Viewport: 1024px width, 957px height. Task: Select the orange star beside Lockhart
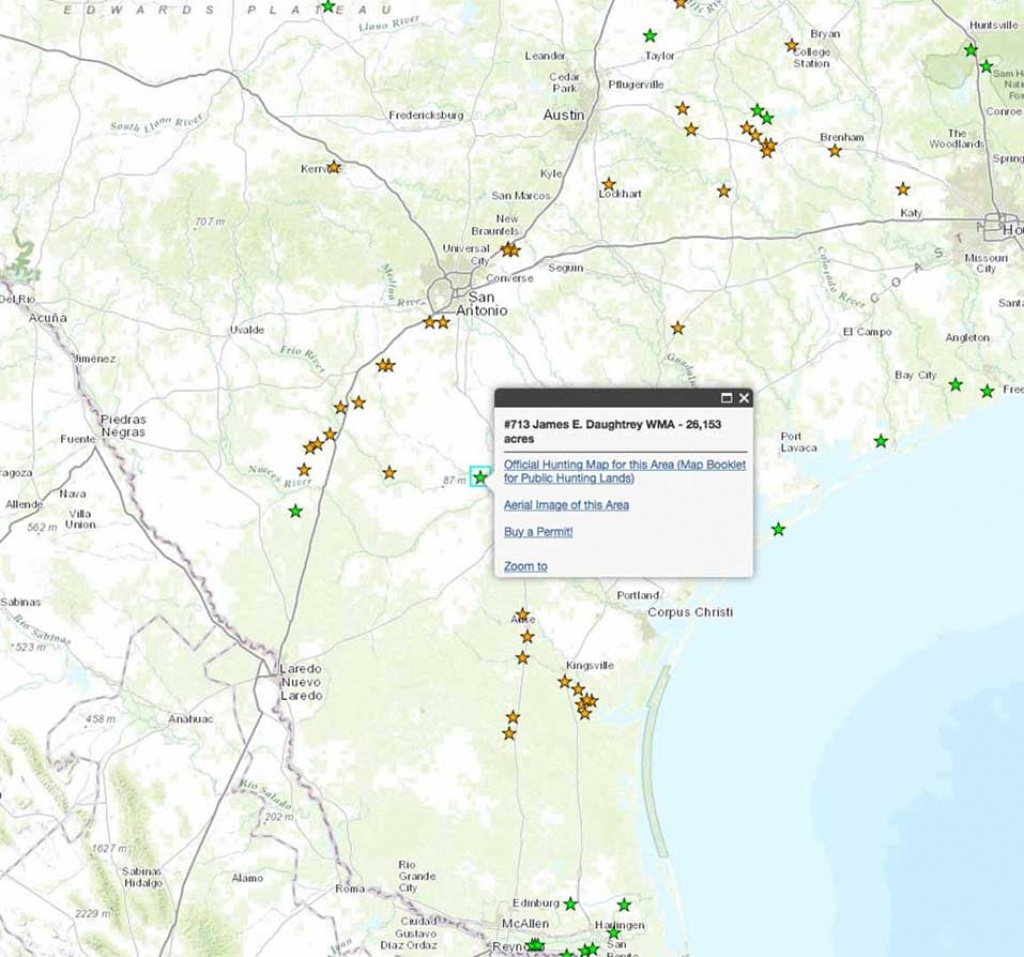608,184
